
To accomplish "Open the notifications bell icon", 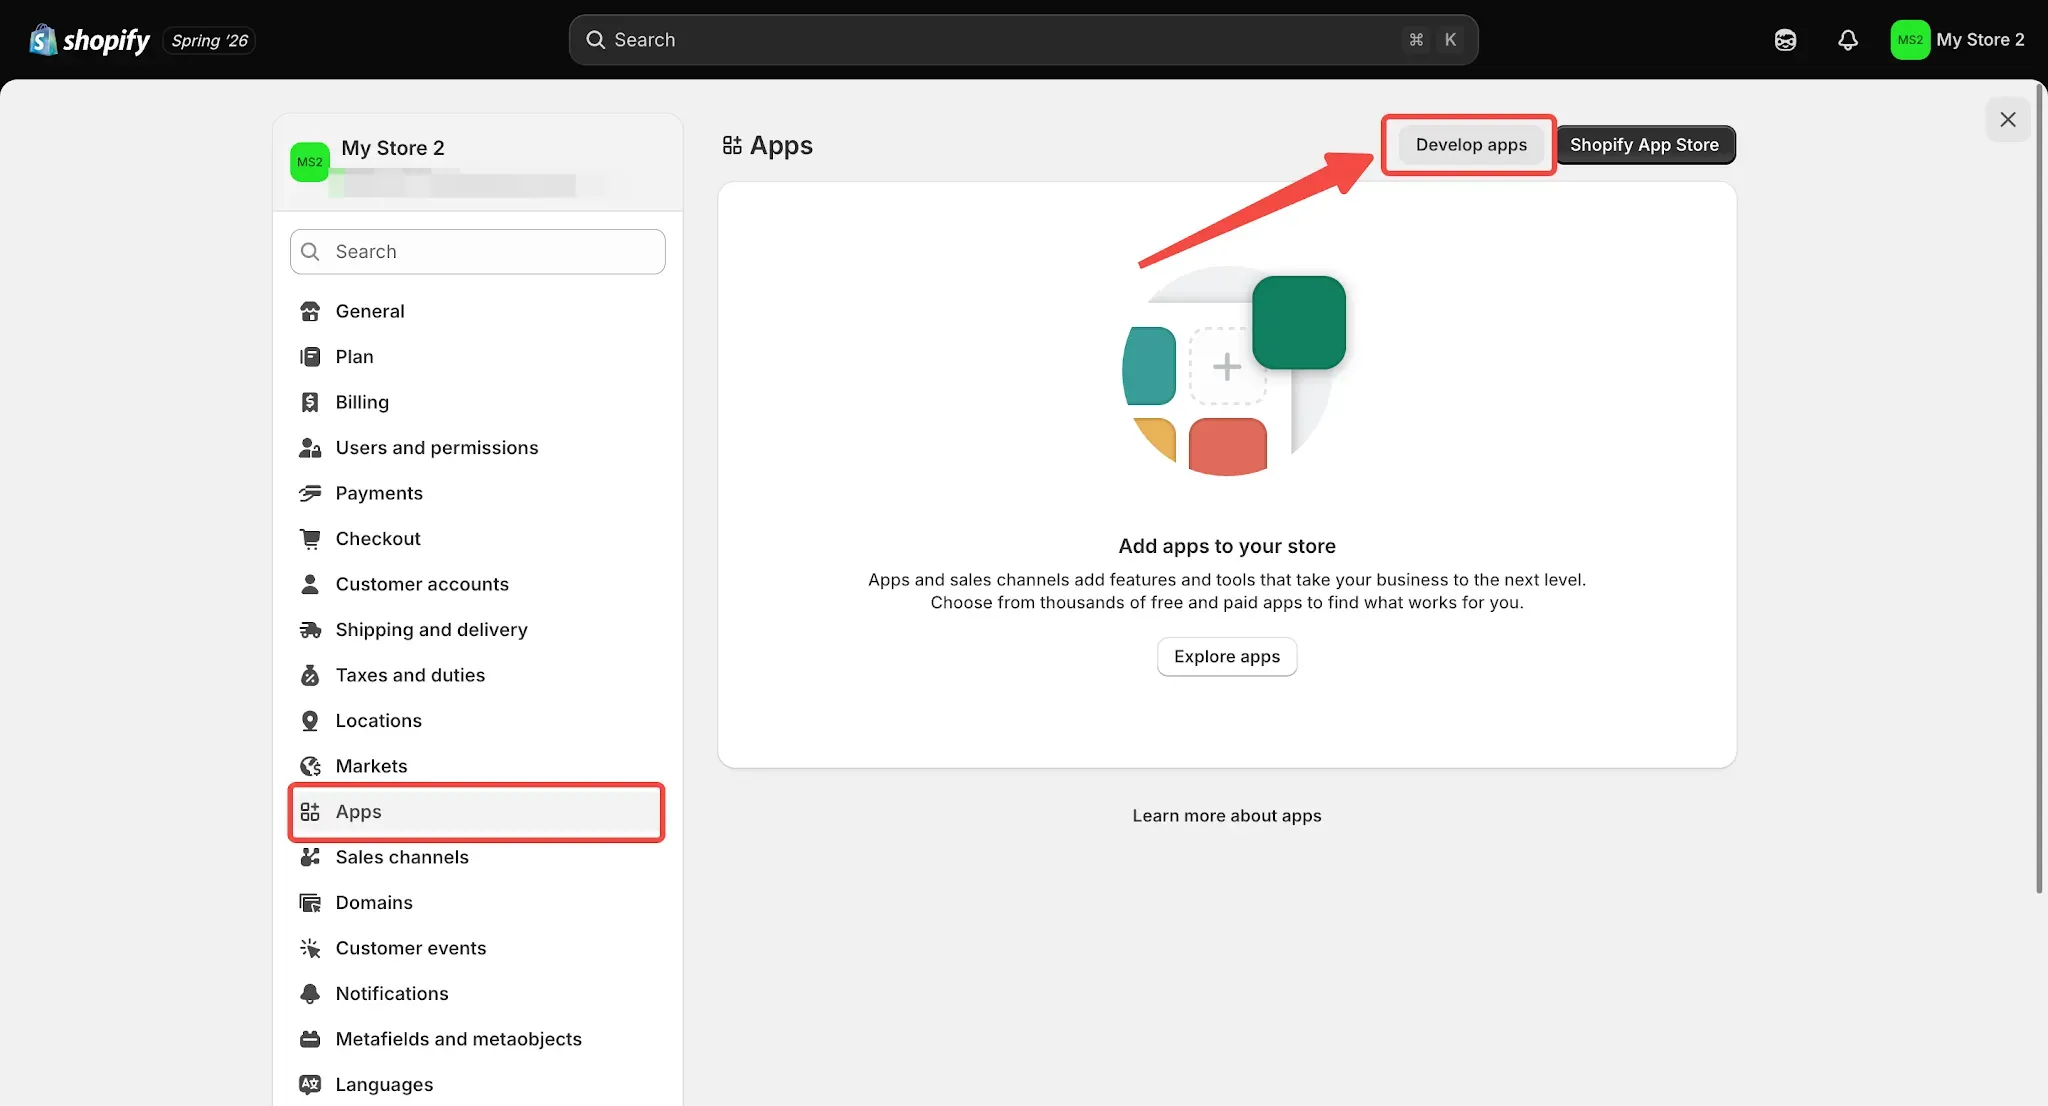I will coord(1848,40).
